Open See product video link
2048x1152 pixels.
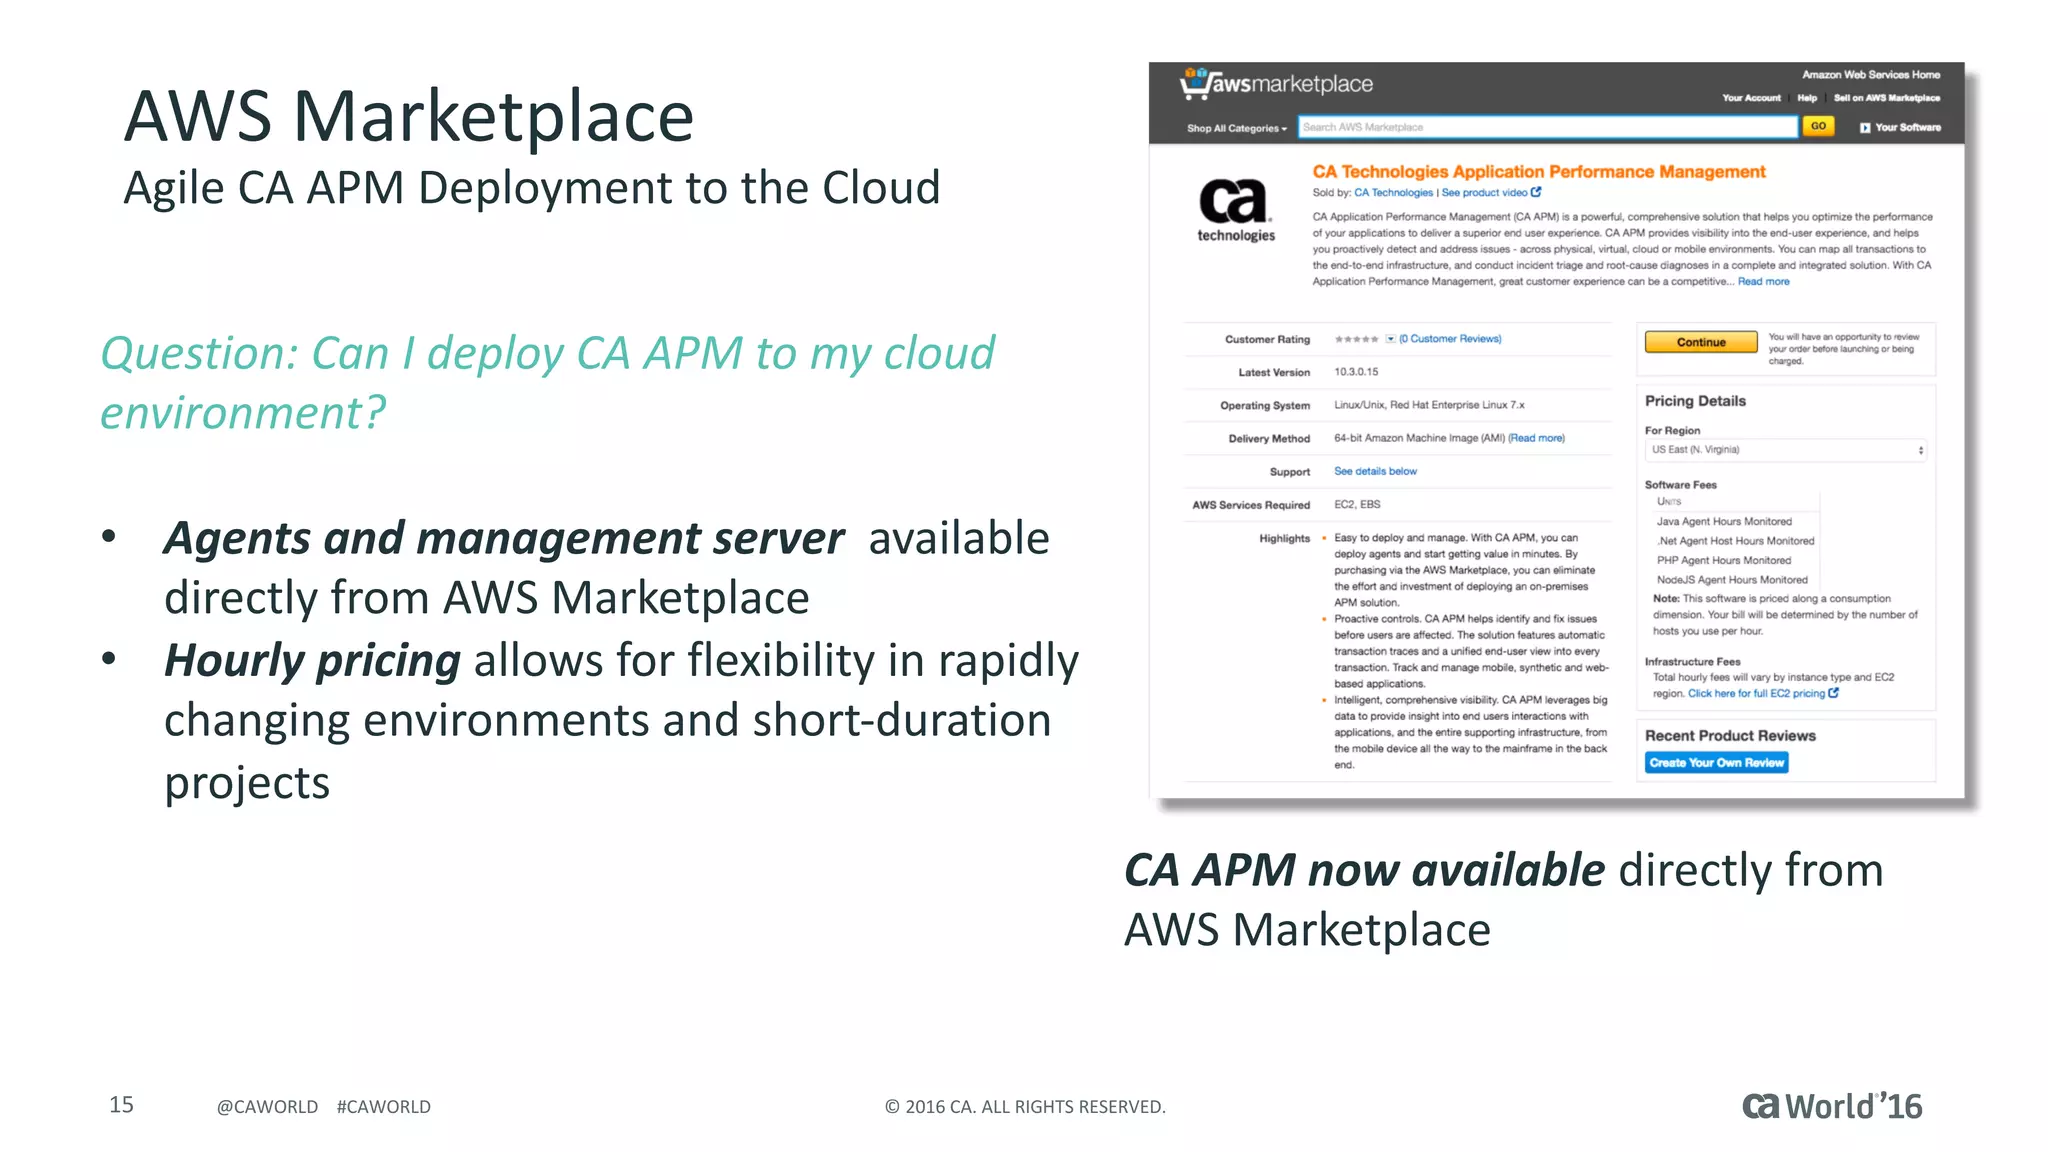click(1484, 193)
